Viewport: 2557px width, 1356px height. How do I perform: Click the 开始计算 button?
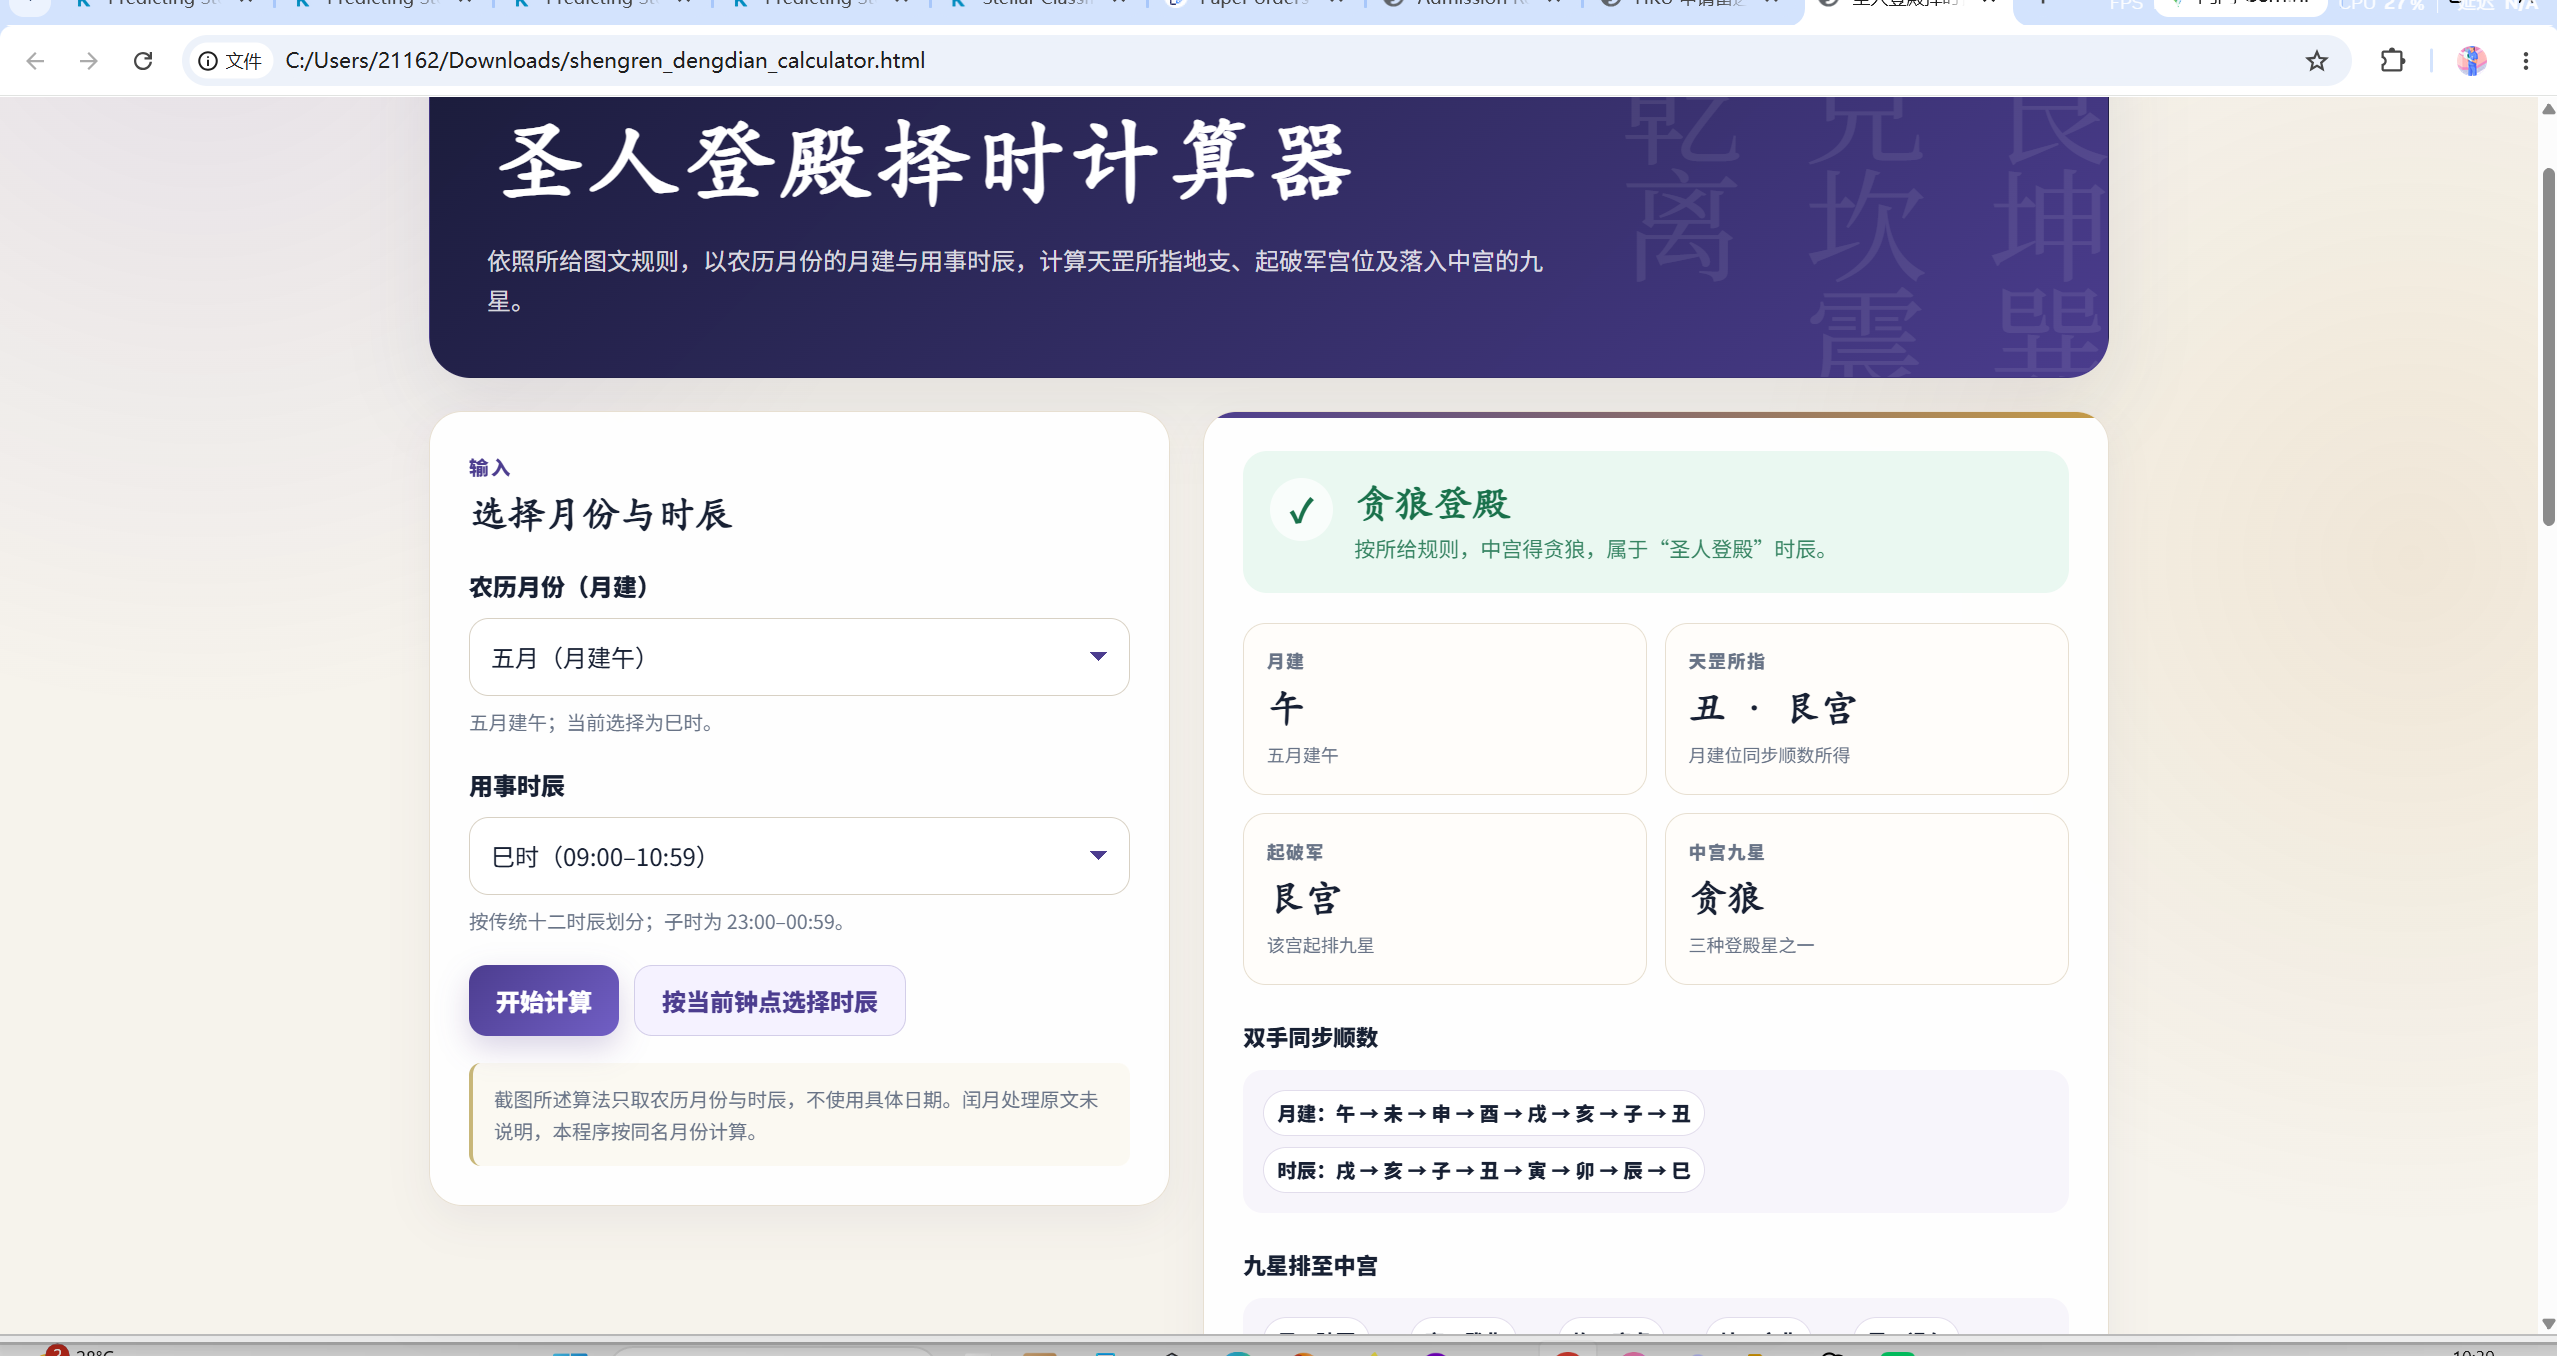click(x=544, y=1001)
